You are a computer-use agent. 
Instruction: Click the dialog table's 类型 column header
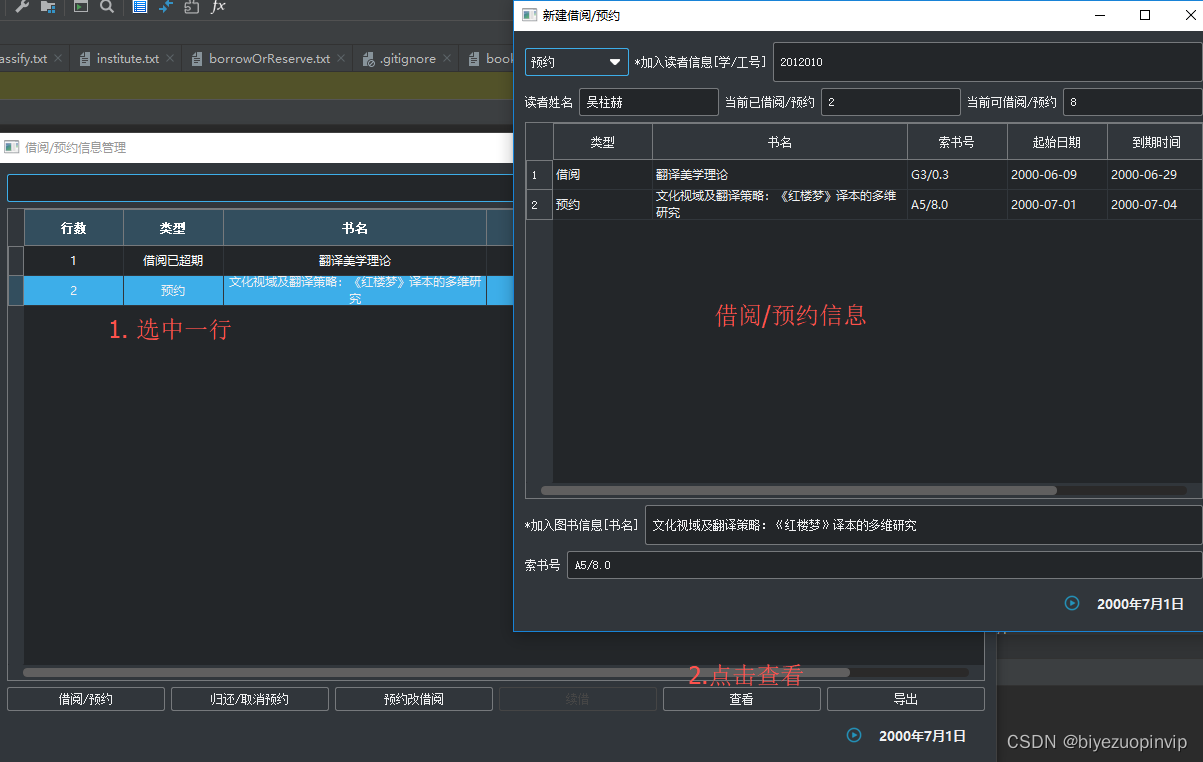(x=603, y=142)
